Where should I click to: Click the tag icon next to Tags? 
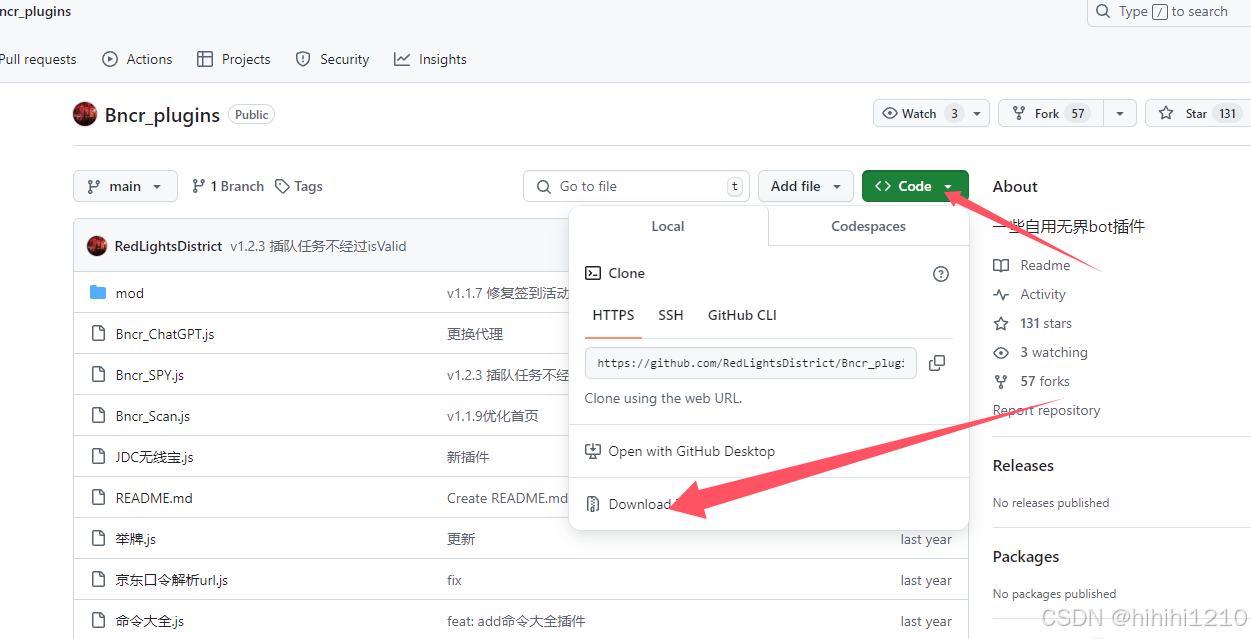(283, 186)
